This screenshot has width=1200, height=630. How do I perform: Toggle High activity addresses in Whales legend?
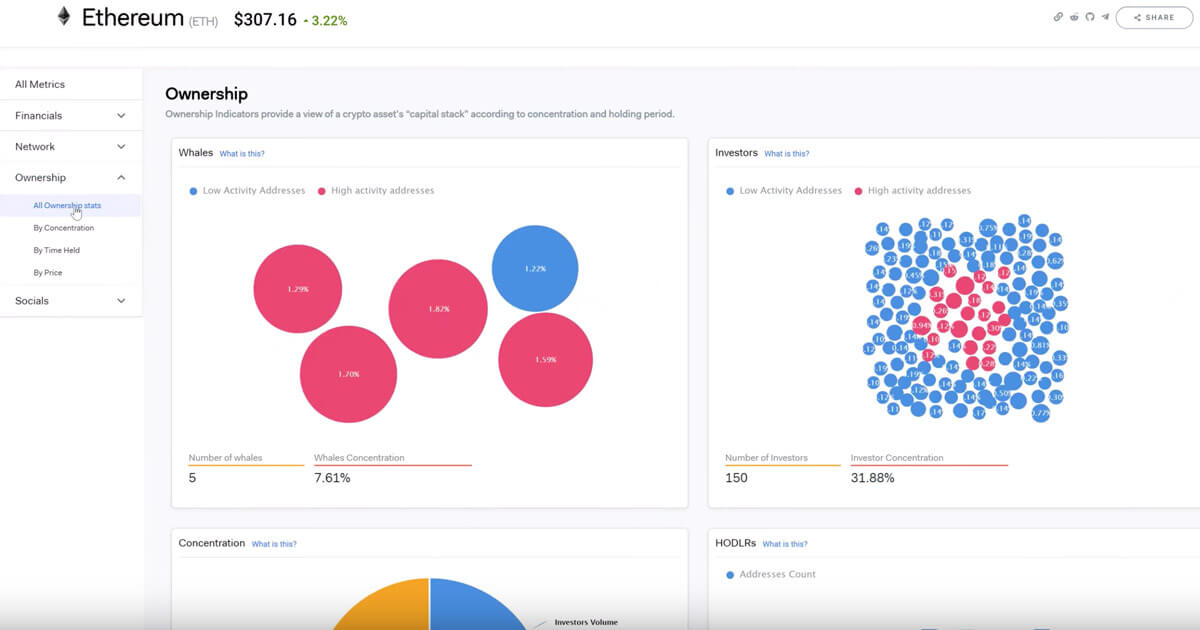pyautogui.click(x=376, y=190)
